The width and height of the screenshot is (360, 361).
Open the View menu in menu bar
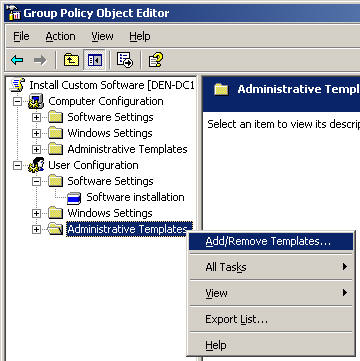click(x=102, y=36)
